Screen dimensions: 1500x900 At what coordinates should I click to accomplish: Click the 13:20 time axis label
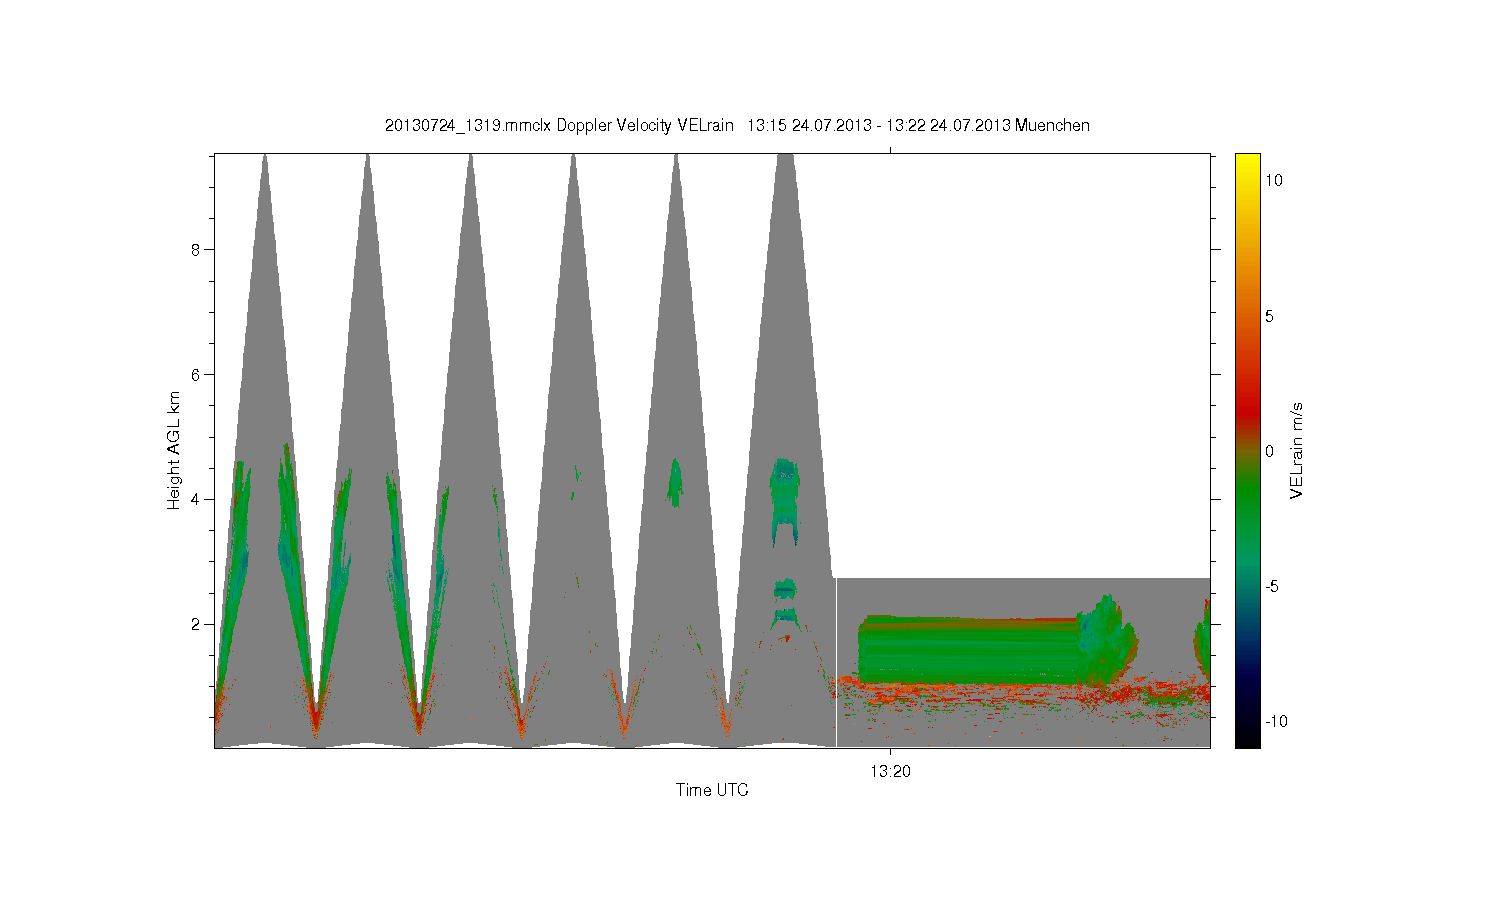point(890,771)
